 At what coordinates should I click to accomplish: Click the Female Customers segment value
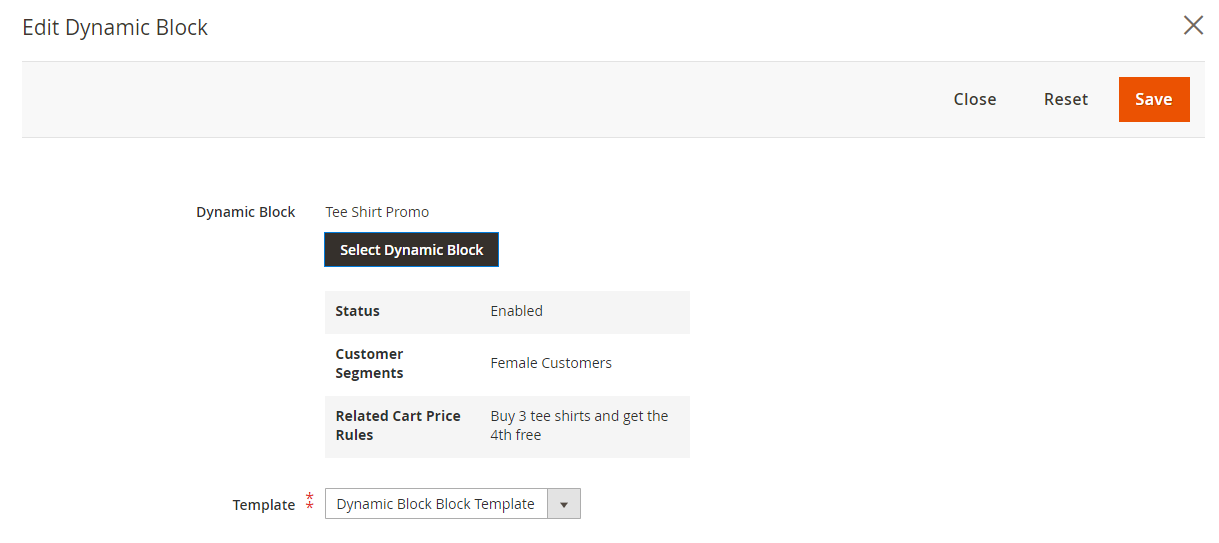pyautogui.click(x=551, y=363)
